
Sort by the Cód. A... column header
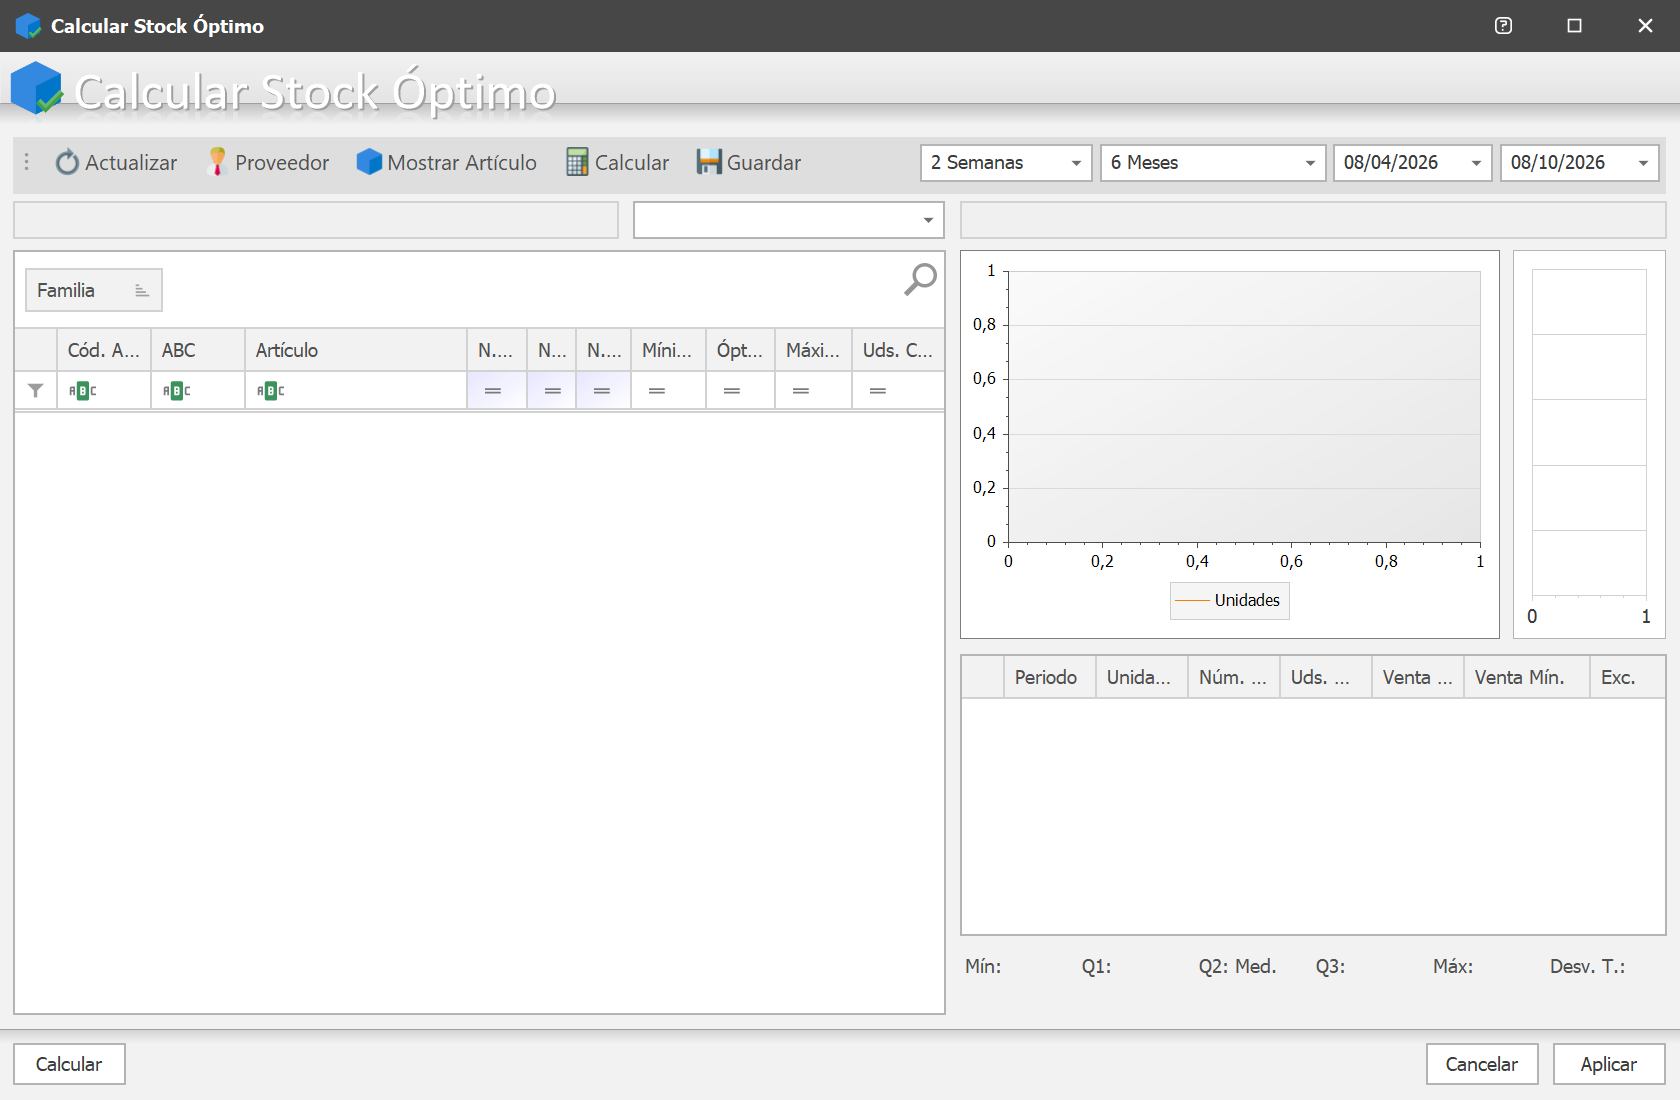pos(104,350)
